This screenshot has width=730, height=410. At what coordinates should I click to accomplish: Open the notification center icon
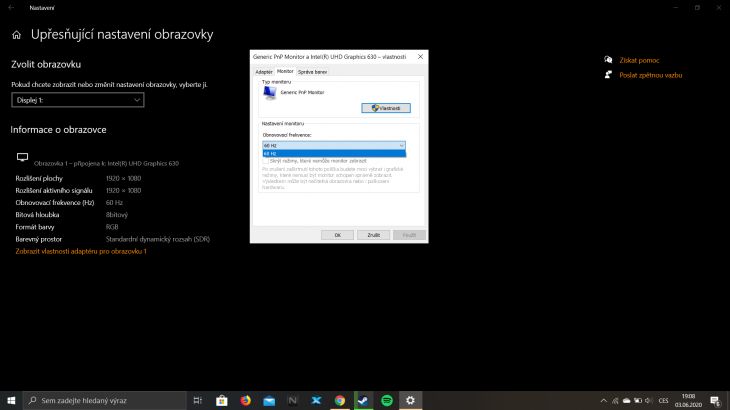pyautogui.click(x=716, y=400)
